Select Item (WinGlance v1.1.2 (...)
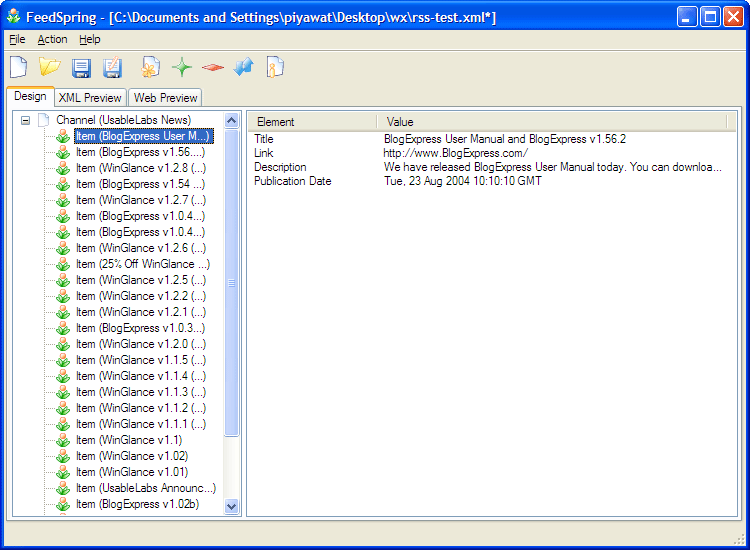 click(141, 408)
